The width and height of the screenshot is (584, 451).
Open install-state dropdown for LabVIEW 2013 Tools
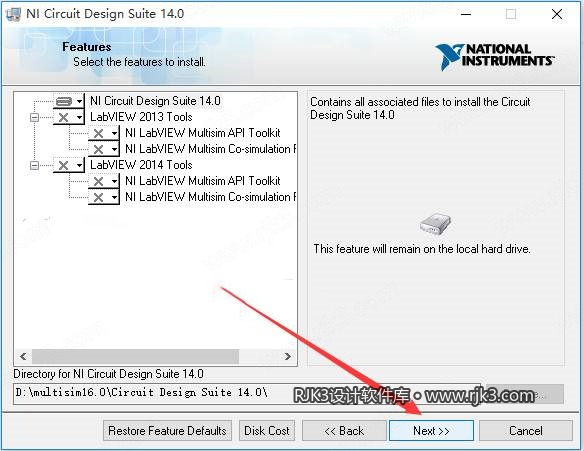click(69, 117)
